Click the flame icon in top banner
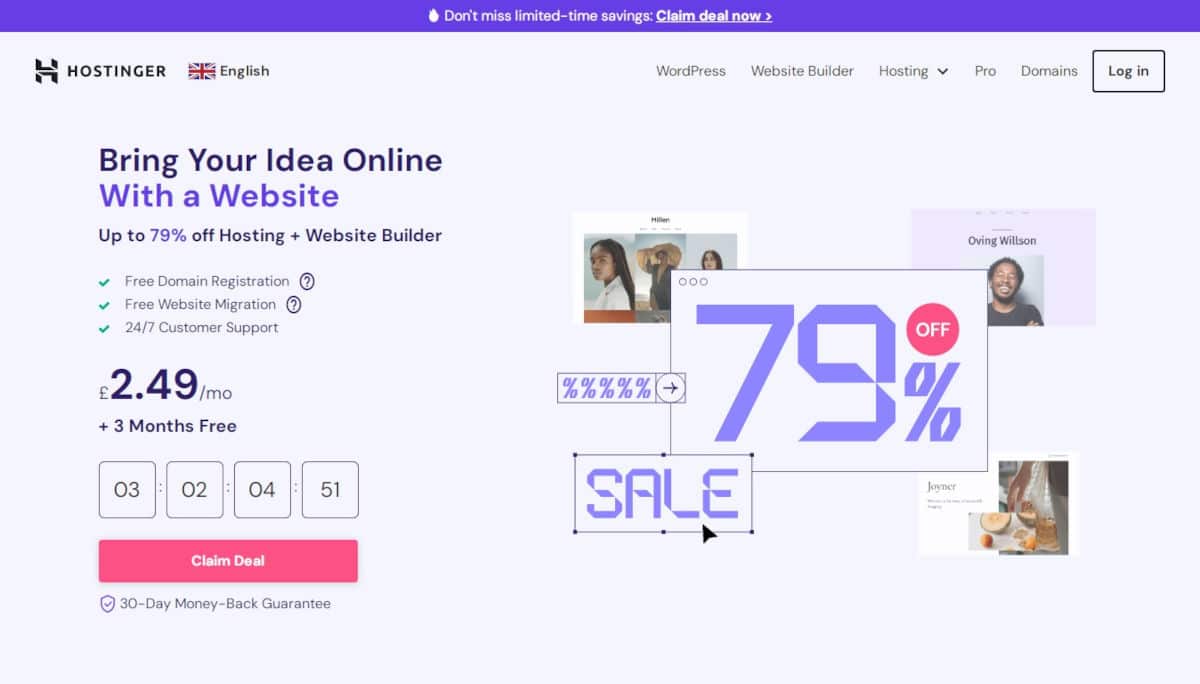Image resolution: width=1200 pixels, height=684 pixels. (434, 16)
